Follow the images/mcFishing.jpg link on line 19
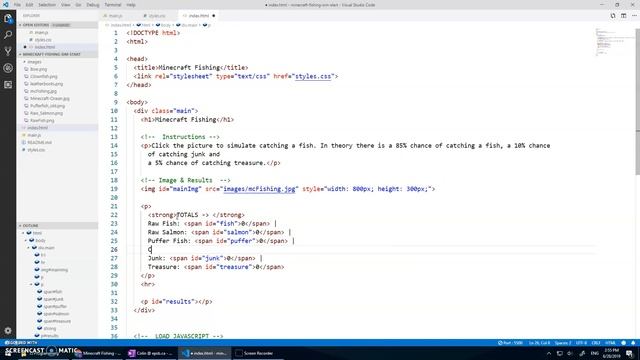Image resolution: width=640 pixels, height=360 pixels. click(259, 189)
